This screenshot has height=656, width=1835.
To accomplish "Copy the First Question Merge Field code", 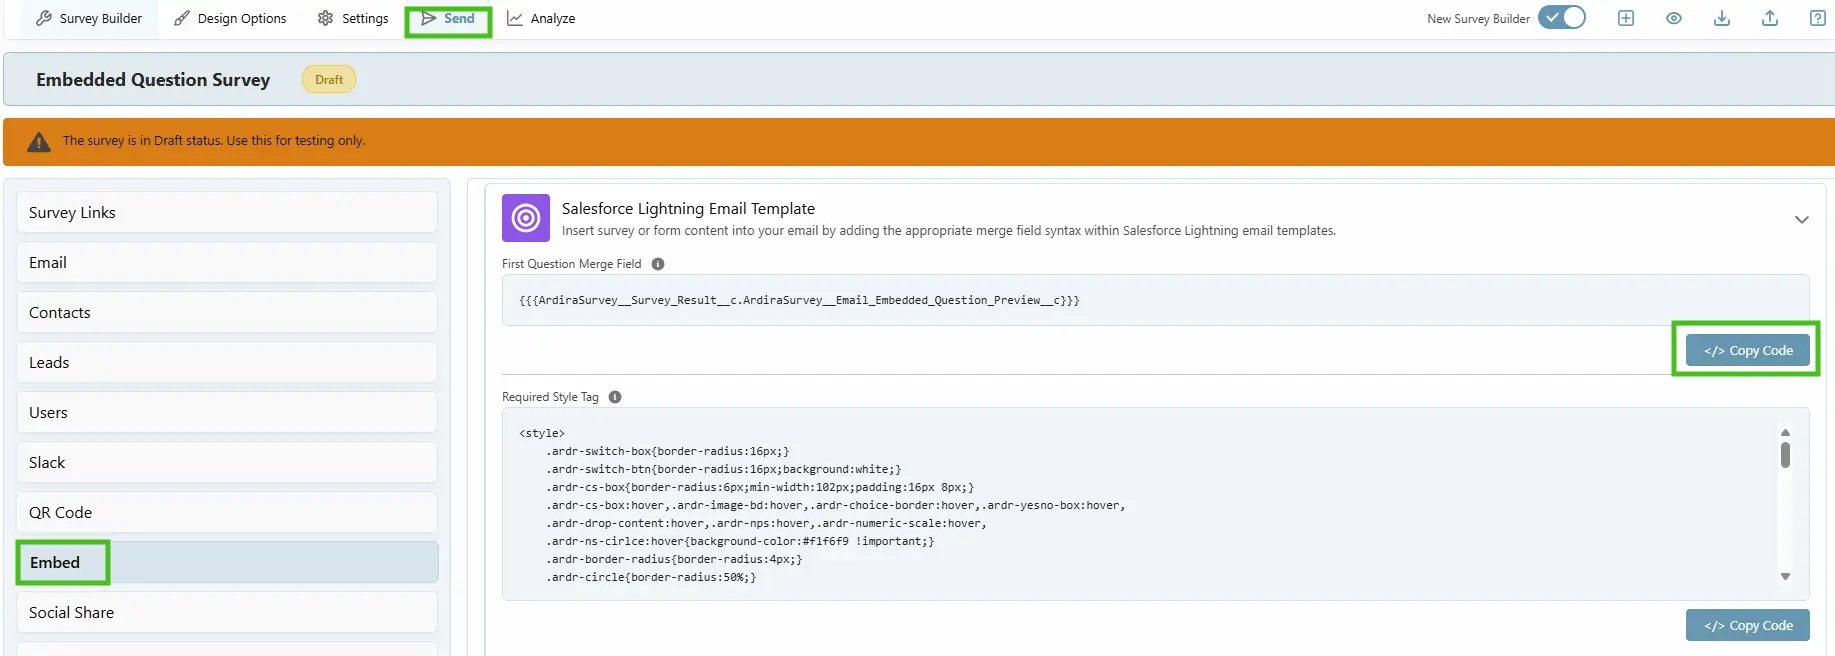I will click(1747, 350).
